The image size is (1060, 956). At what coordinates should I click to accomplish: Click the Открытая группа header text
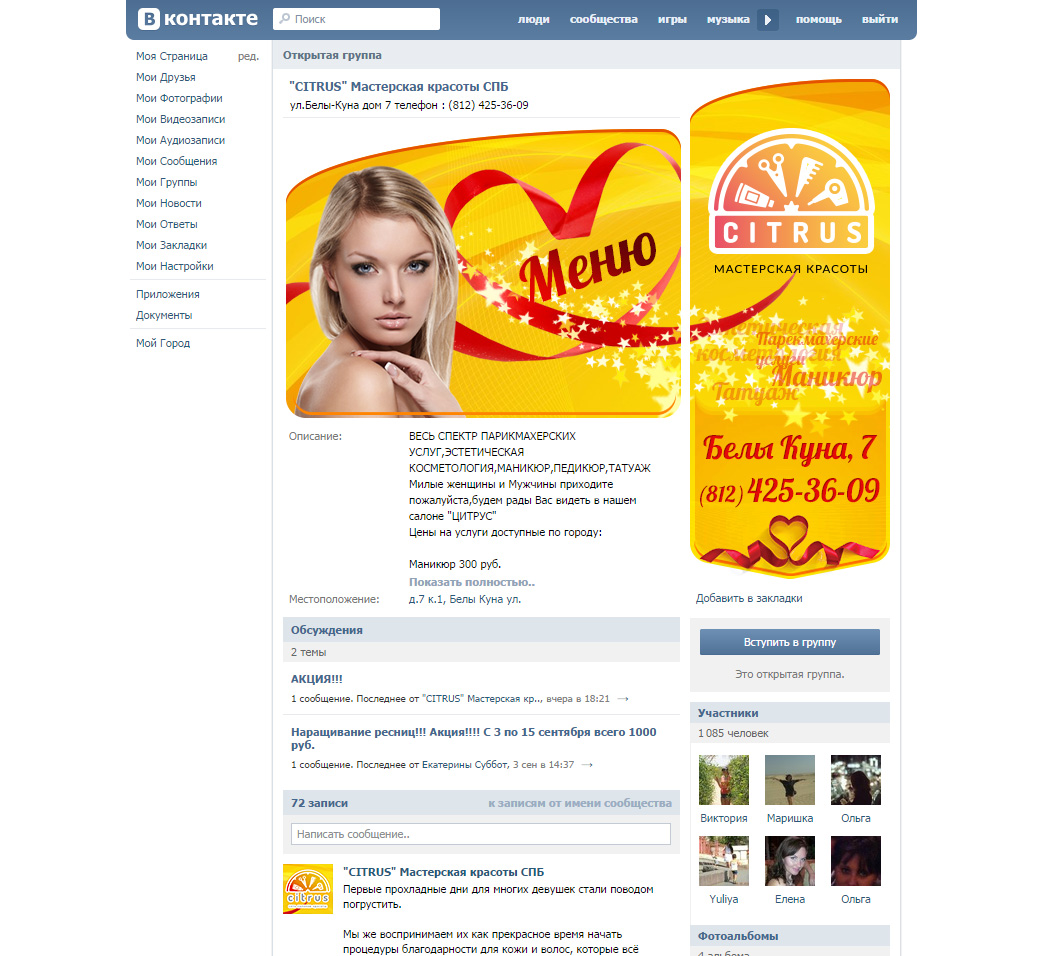tap(332, 55)
